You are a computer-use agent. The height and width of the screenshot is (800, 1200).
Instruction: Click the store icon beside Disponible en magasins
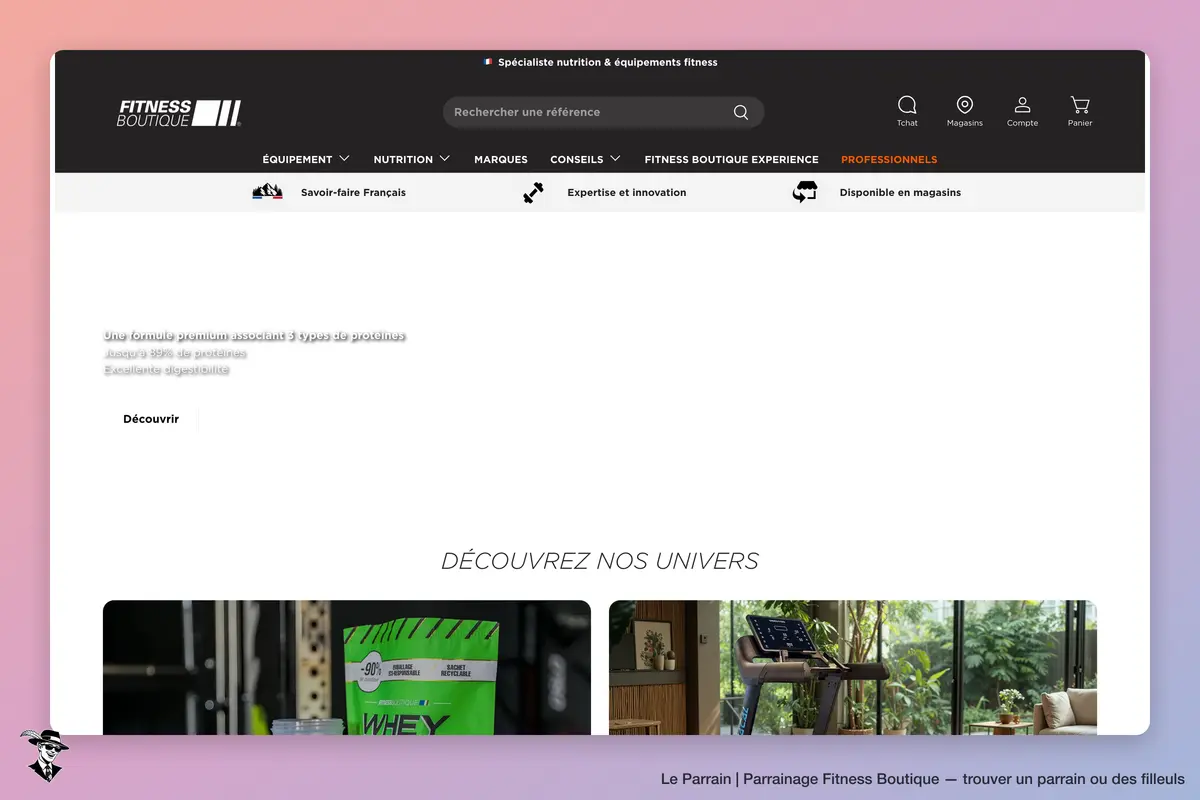(x=805, y=192)
